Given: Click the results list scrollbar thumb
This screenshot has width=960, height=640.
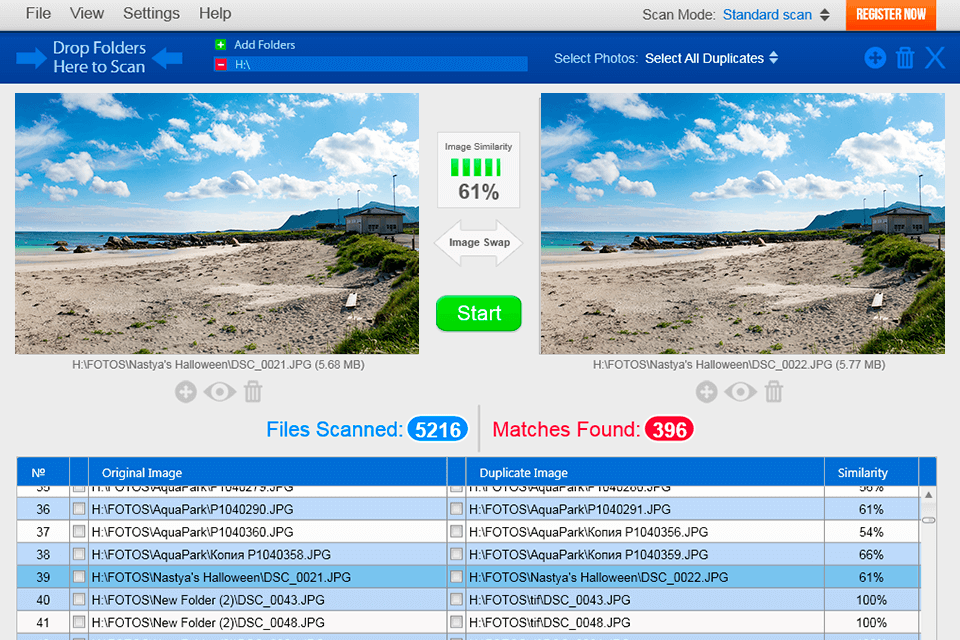Looking at the screenshot, I should click(x=928, y=520).
